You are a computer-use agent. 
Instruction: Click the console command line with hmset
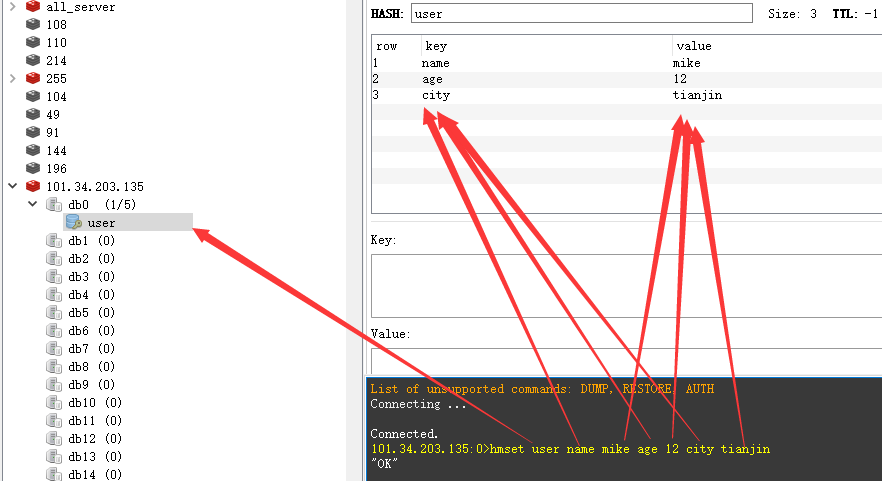click(570, 449)
